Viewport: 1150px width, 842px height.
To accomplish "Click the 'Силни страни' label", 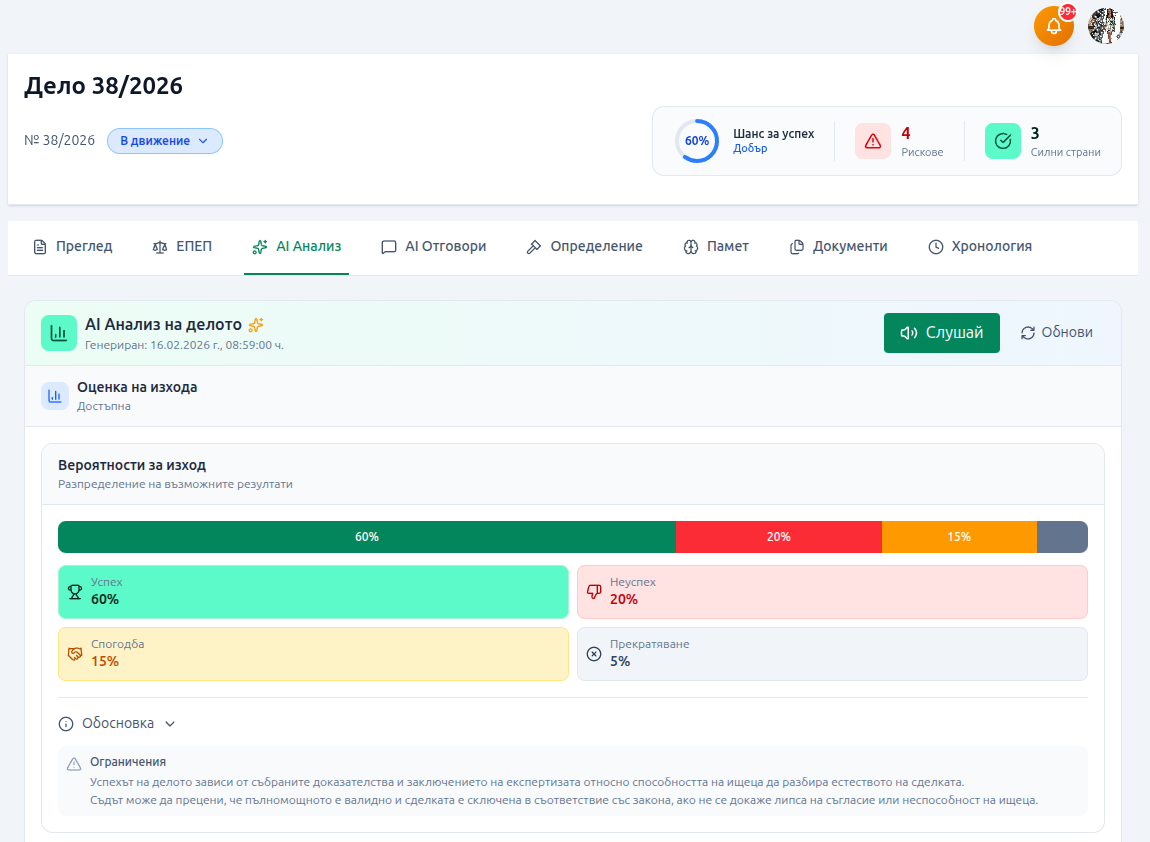I will point(1066,153).
